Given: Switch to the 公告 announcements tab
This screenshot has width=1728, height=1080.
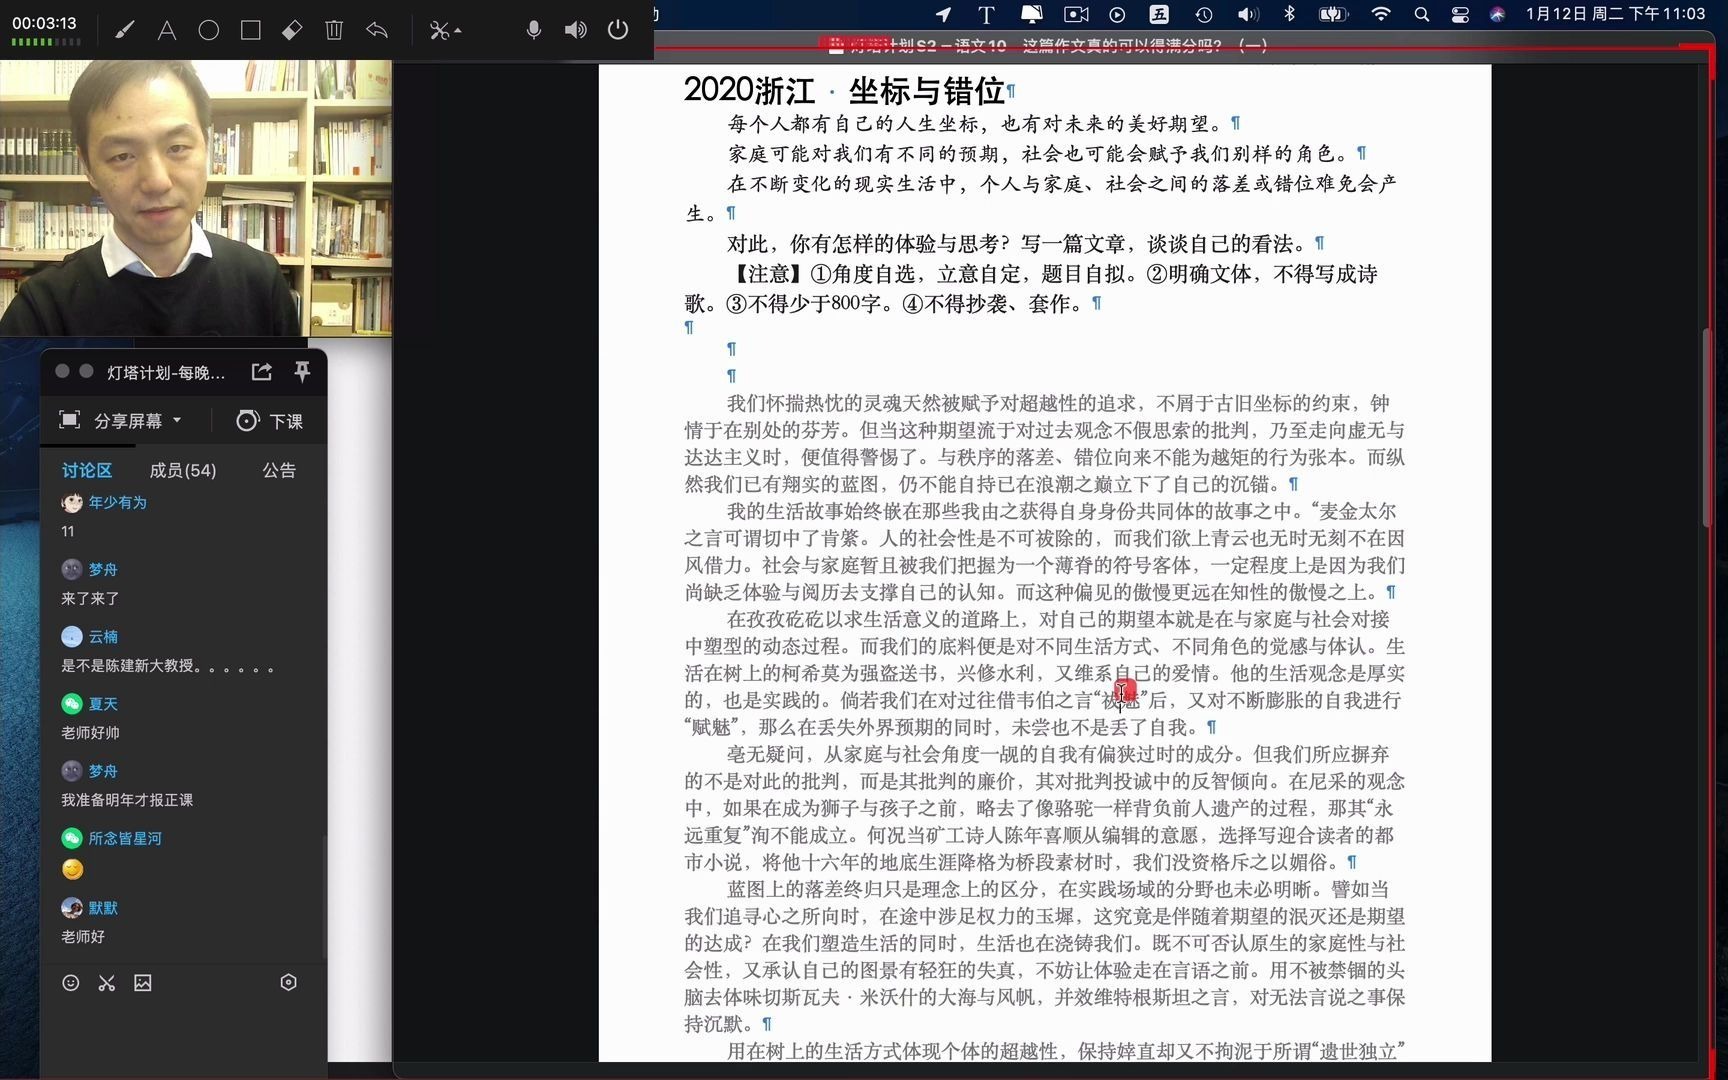Looking at the screenshot, I should click(x=279, y=469).
